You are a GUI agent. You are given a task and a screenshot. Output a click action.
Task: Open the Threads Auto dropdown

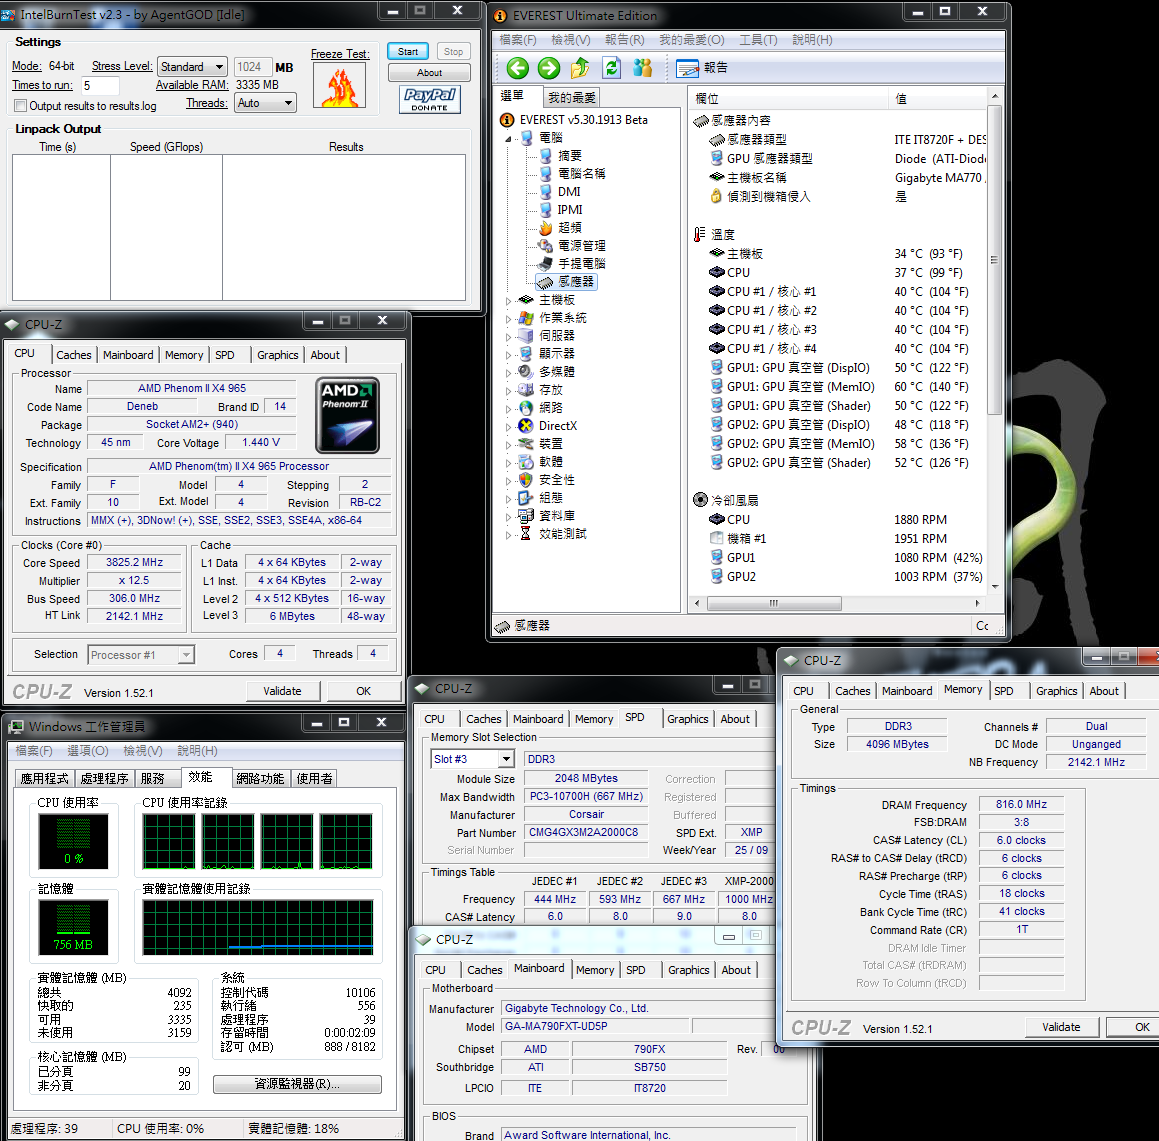pyautogui.click(x=265, y=103)
